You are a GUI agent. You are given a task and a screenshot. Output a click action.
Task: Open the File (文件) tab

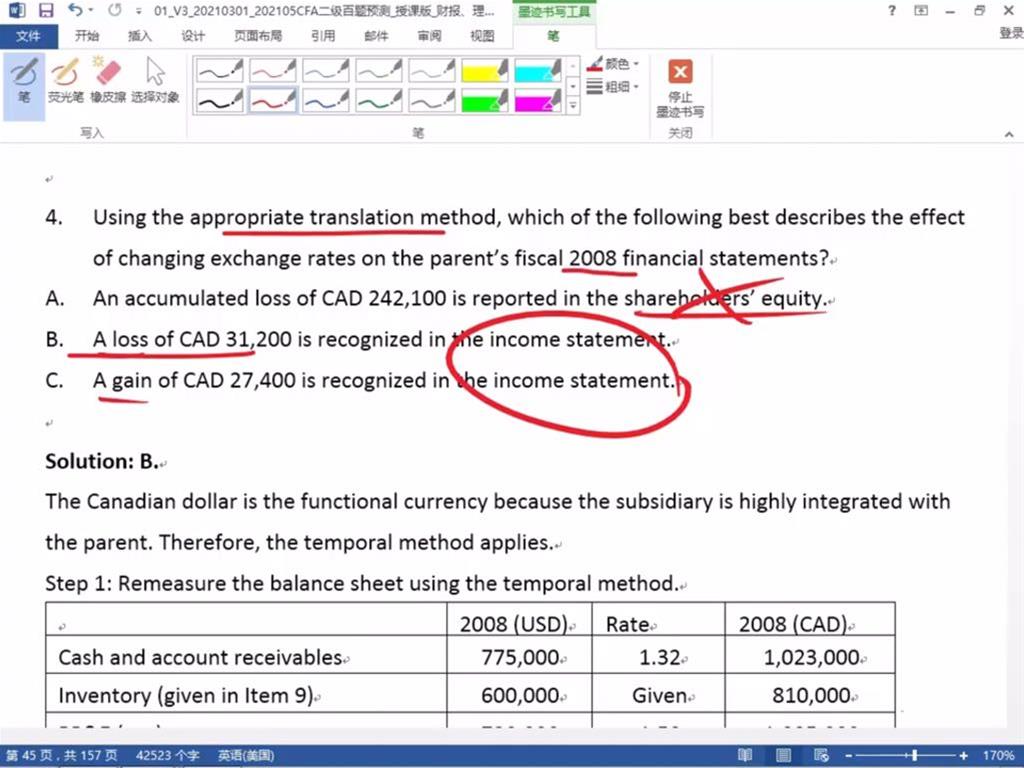click(29, 36)
